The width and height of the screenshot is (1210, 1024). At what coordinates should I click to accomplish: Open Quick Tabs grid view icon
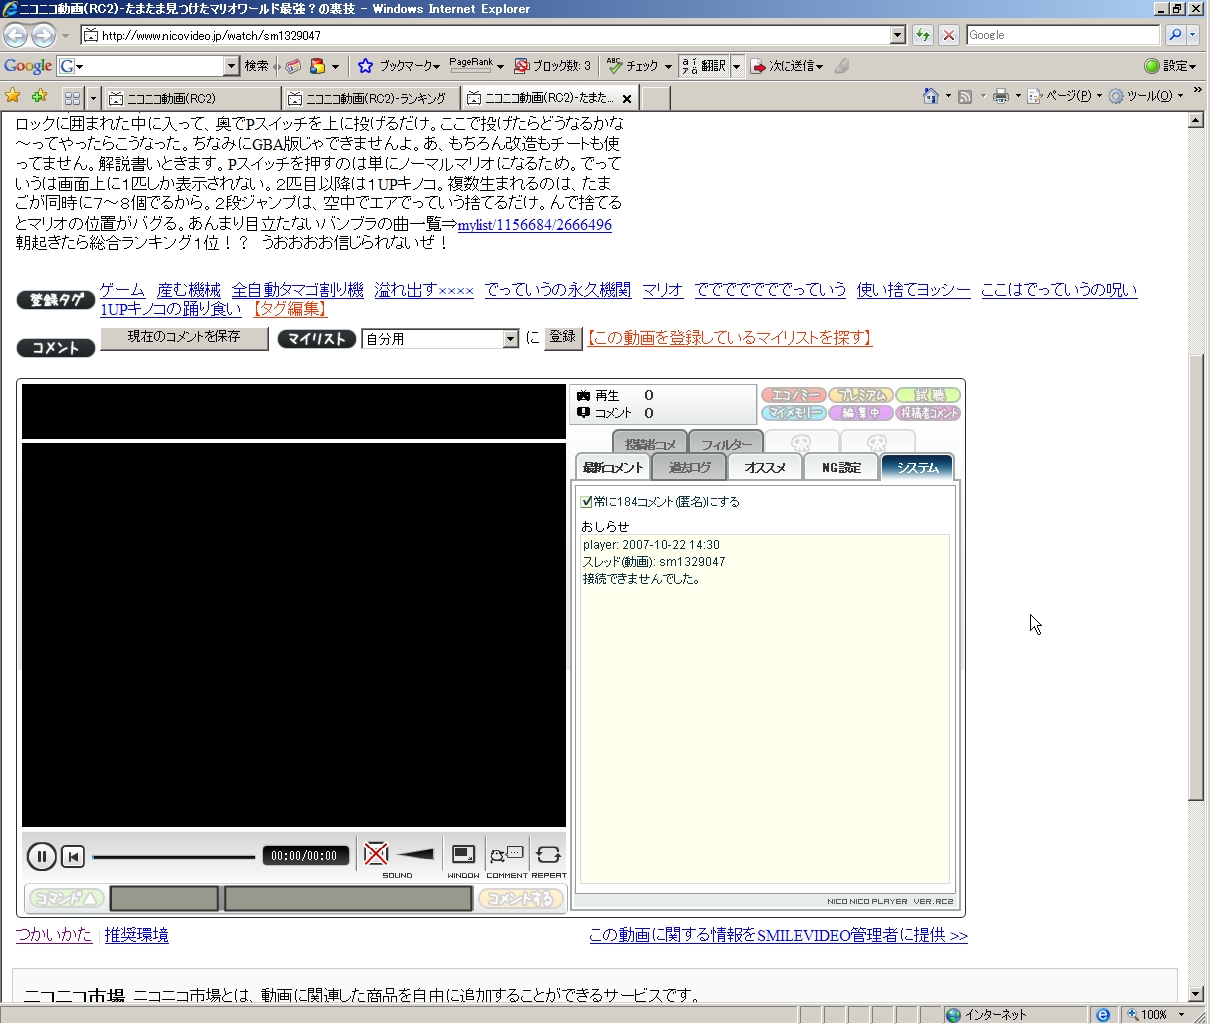[72, 98]
